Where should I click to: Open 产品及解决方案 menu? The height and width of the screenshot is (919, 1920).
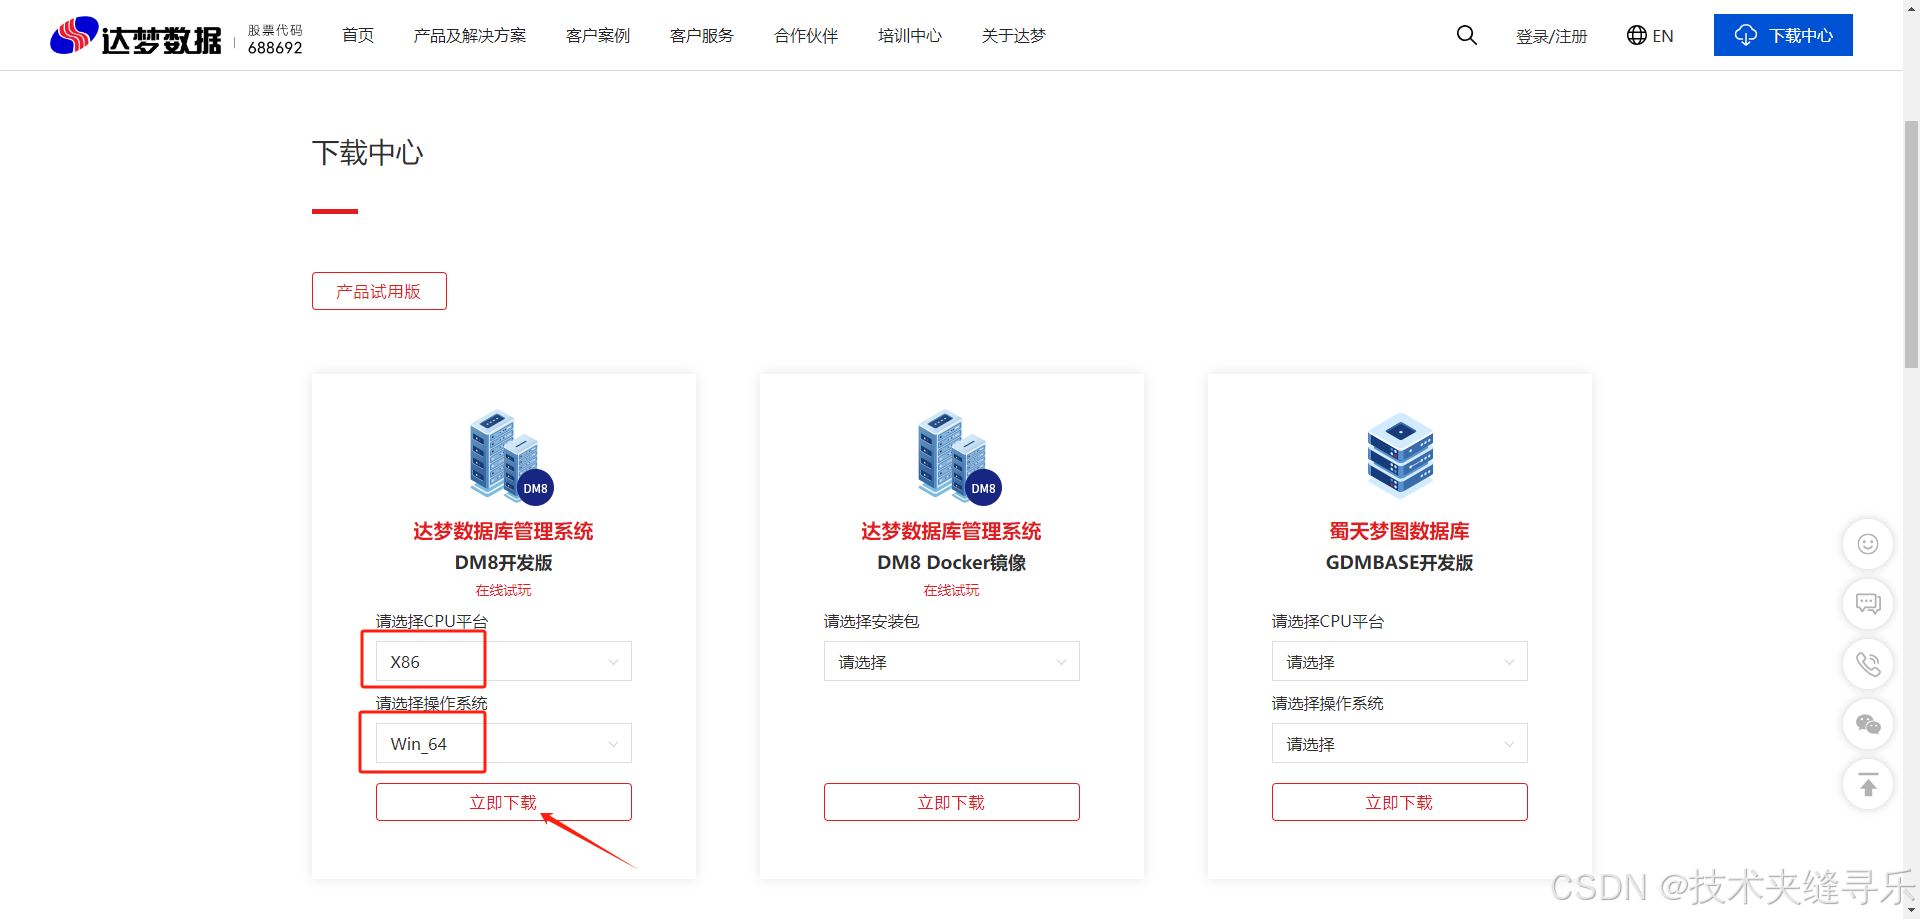tap(470, 36)
